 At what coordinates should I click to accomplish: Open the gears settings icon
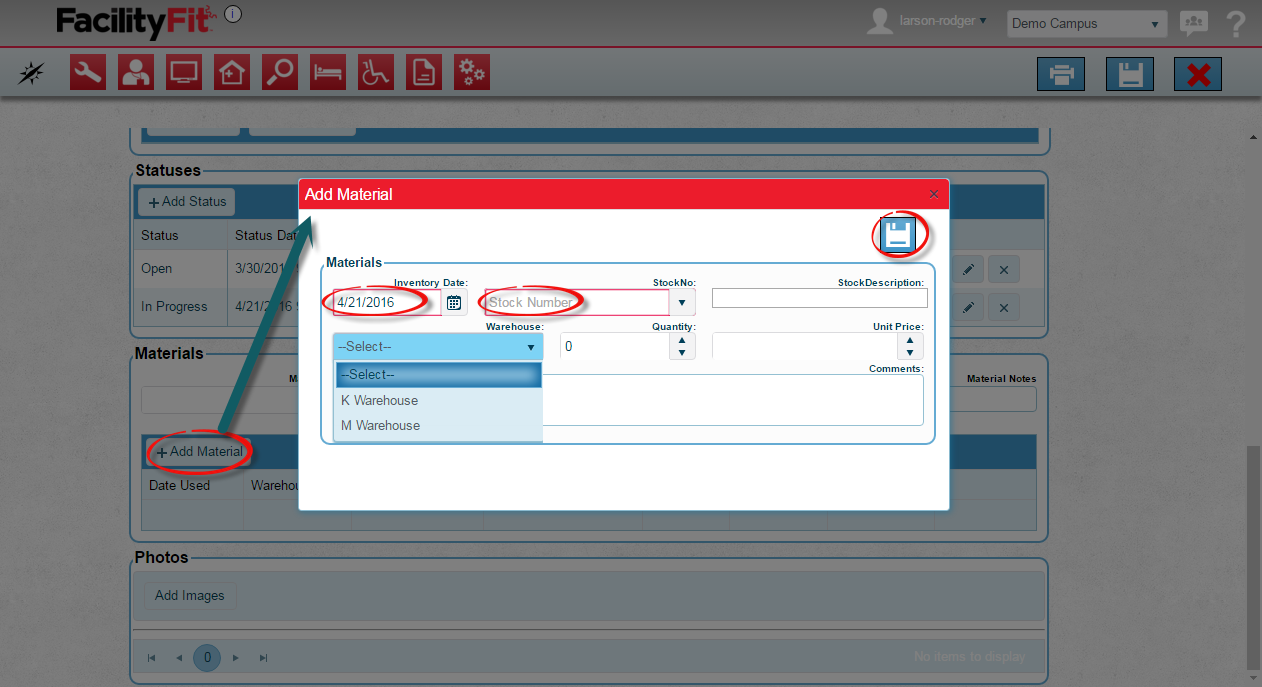472,73
